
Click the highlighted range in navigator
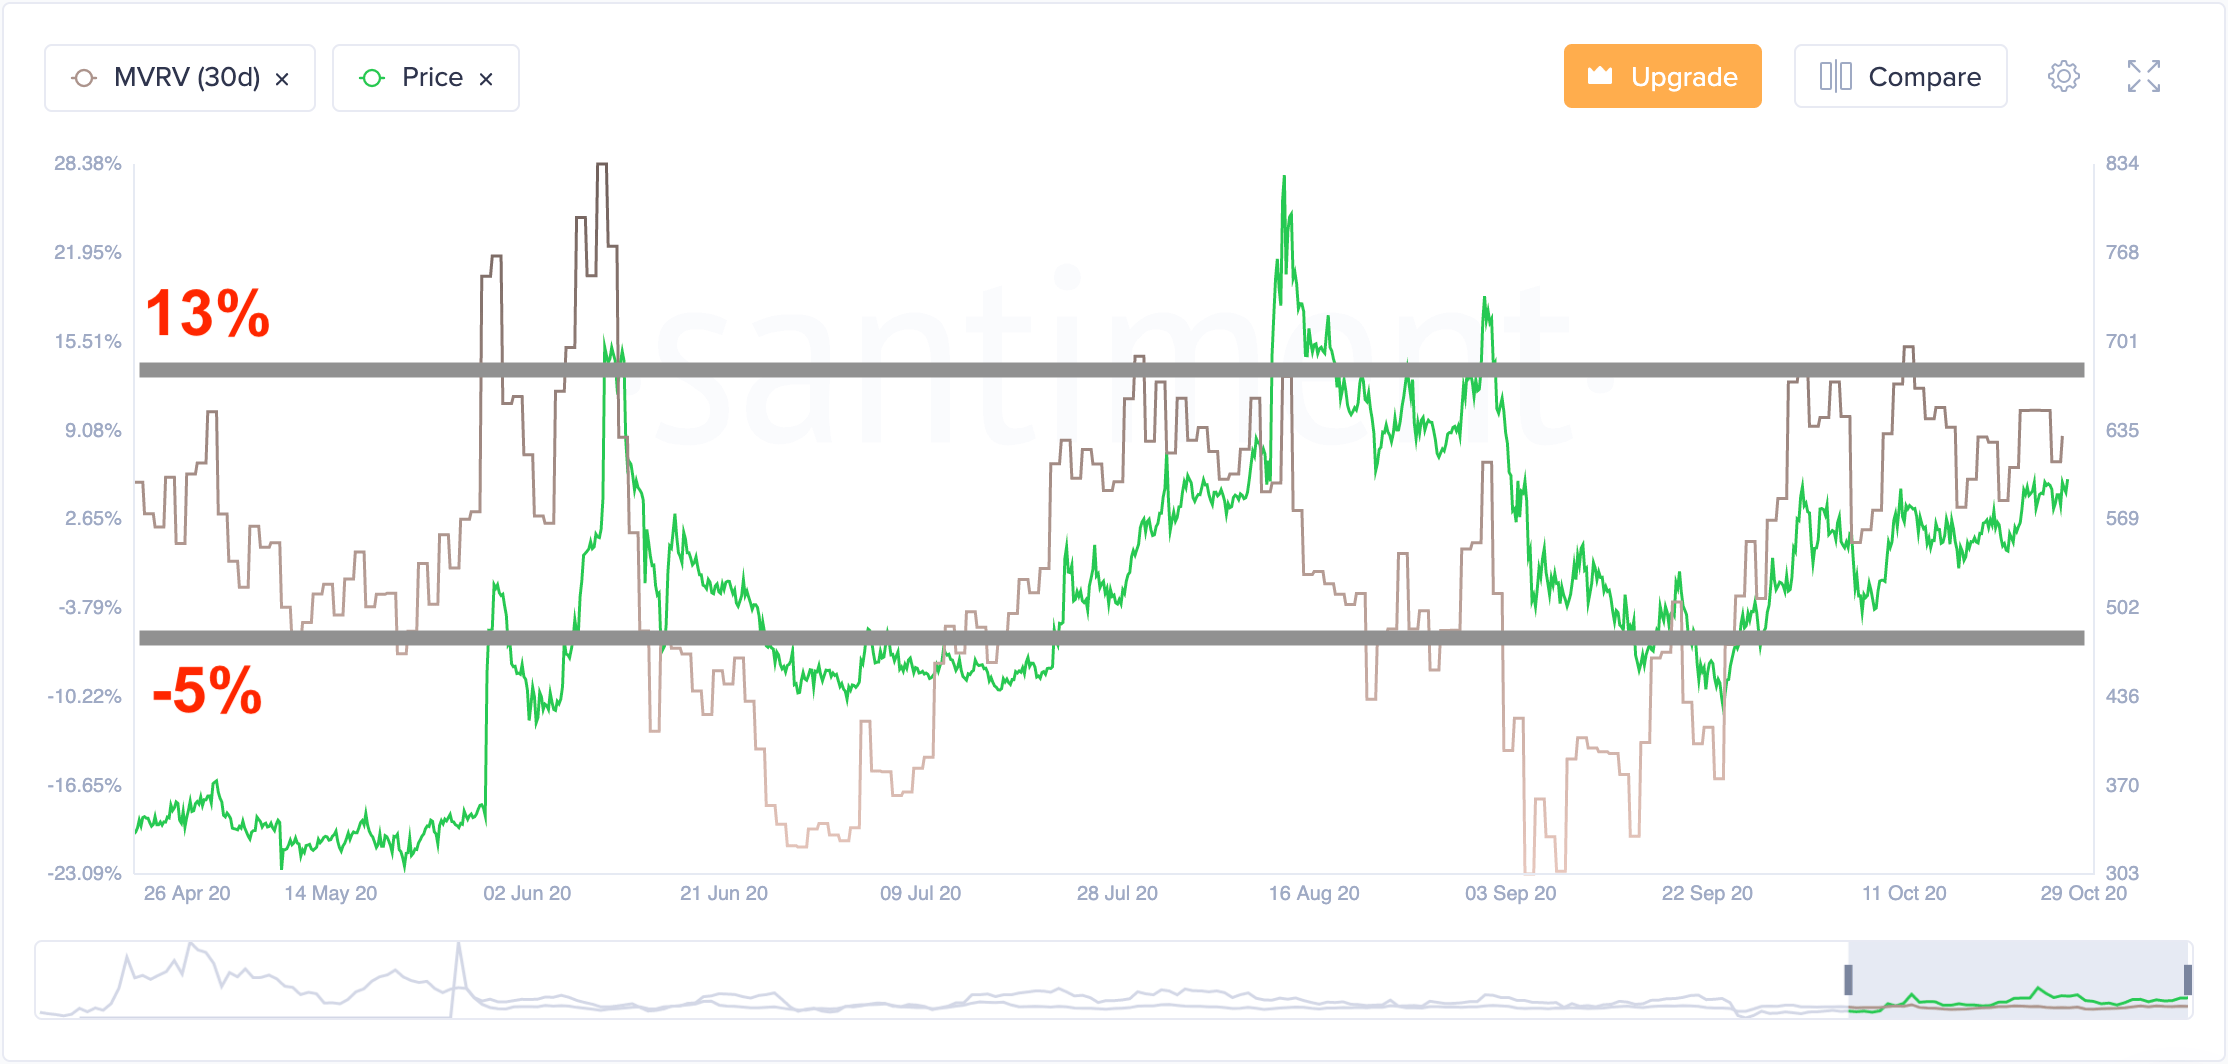[x=2018, y=979]
